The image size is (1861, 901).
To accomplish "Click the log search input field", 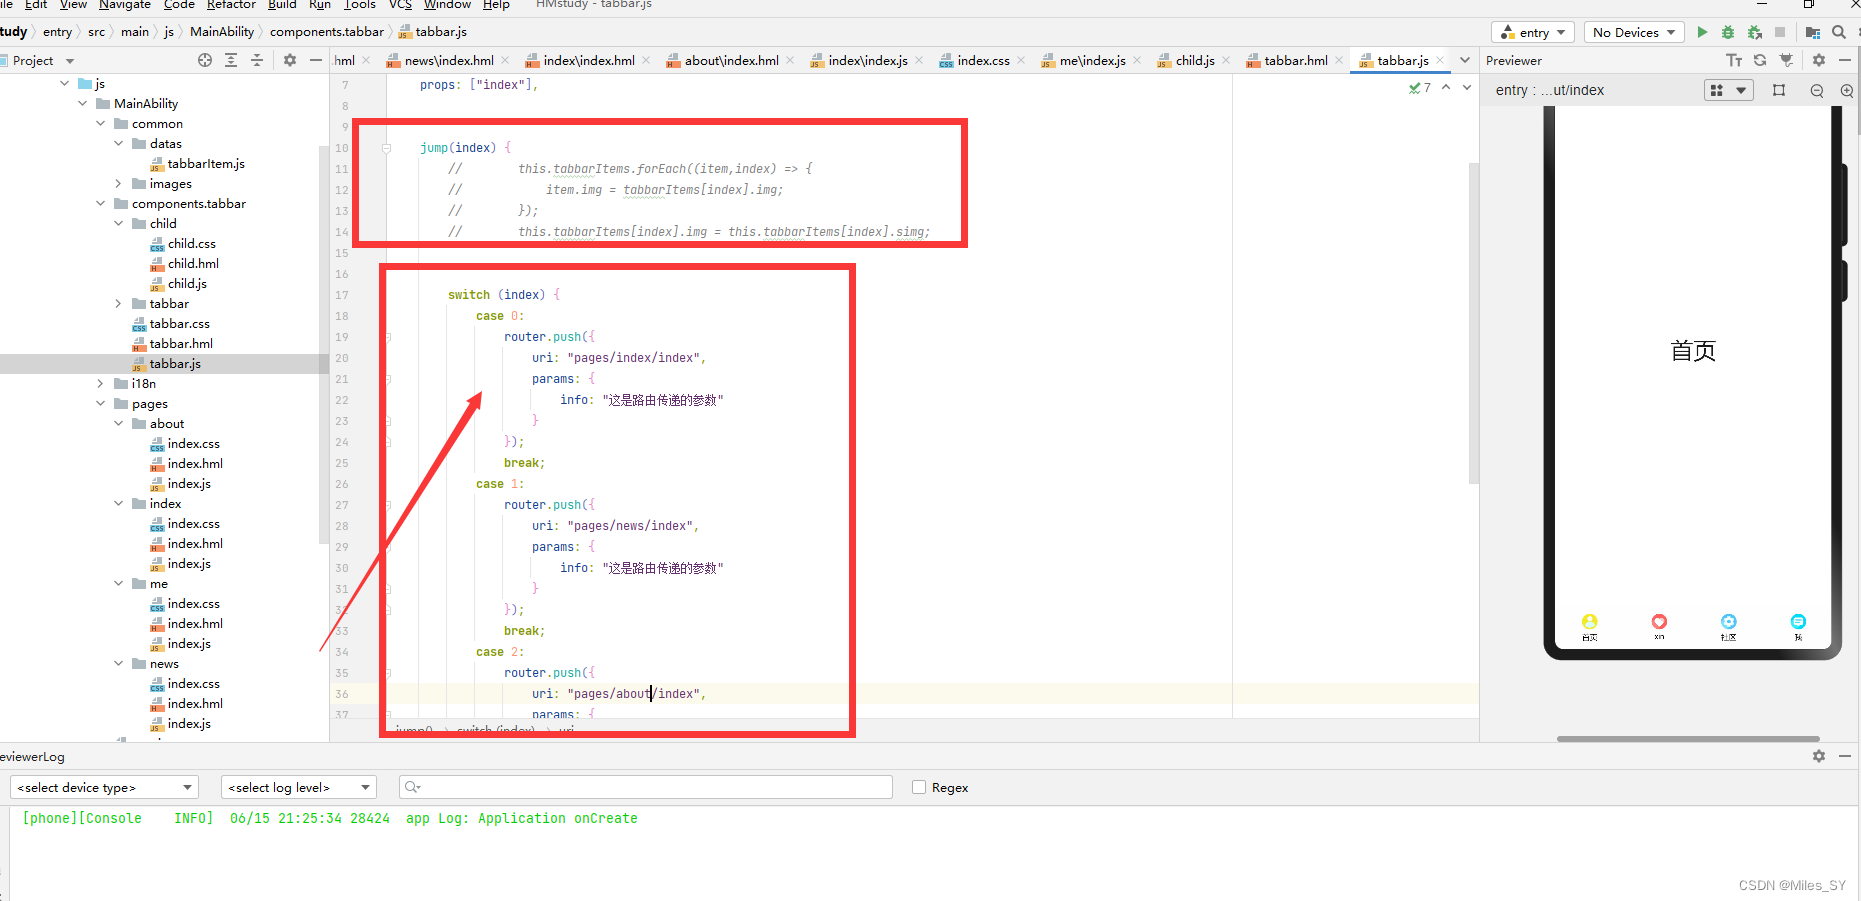I will tap(645, 787).
